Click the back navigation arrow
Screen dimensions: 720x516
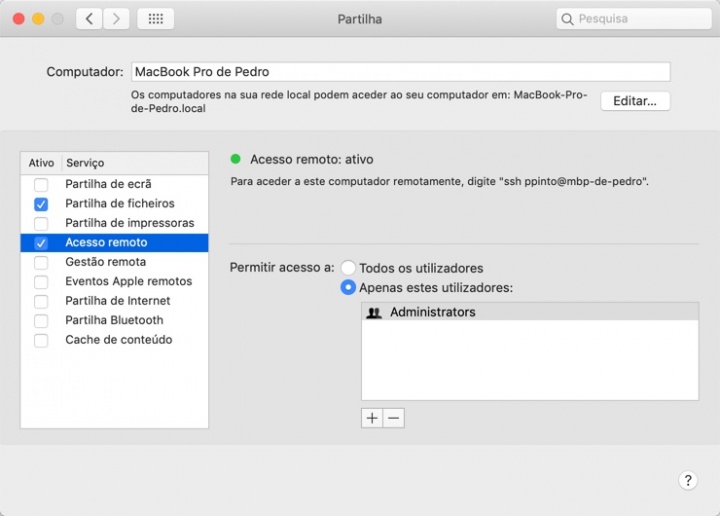click(x=90, y=19)
